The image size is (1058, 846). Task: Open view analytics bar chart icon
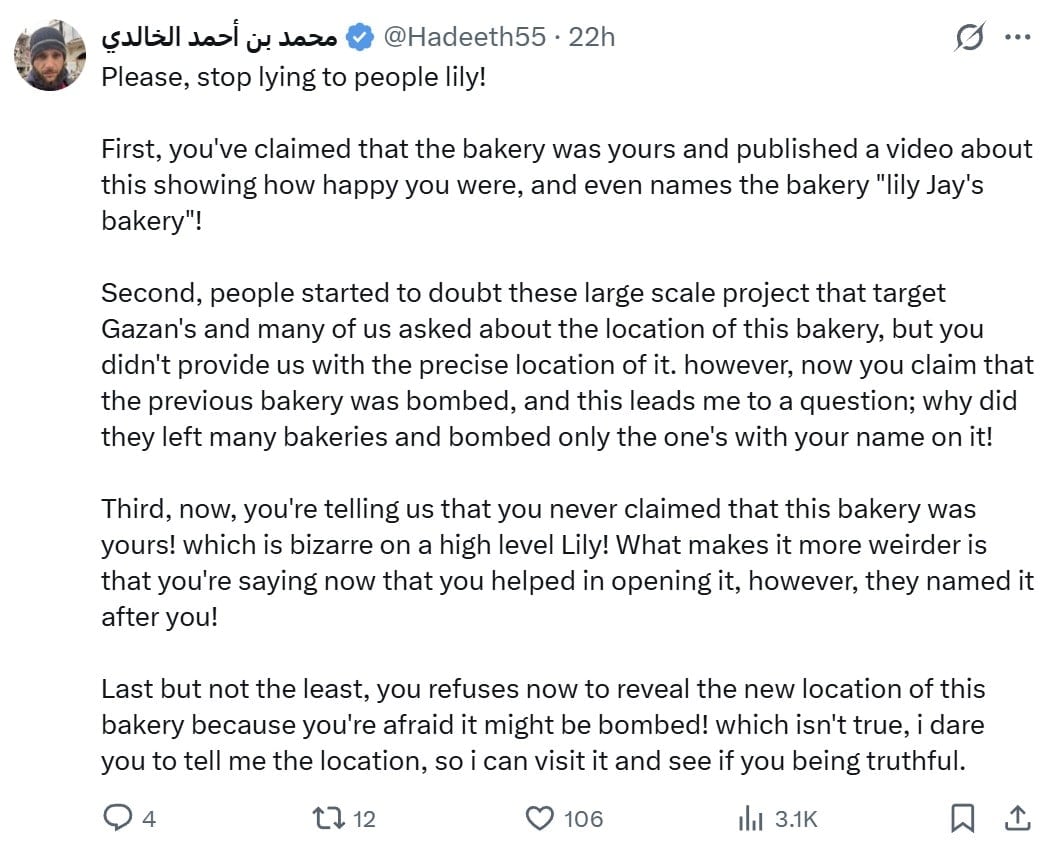[x=750, y=818]
